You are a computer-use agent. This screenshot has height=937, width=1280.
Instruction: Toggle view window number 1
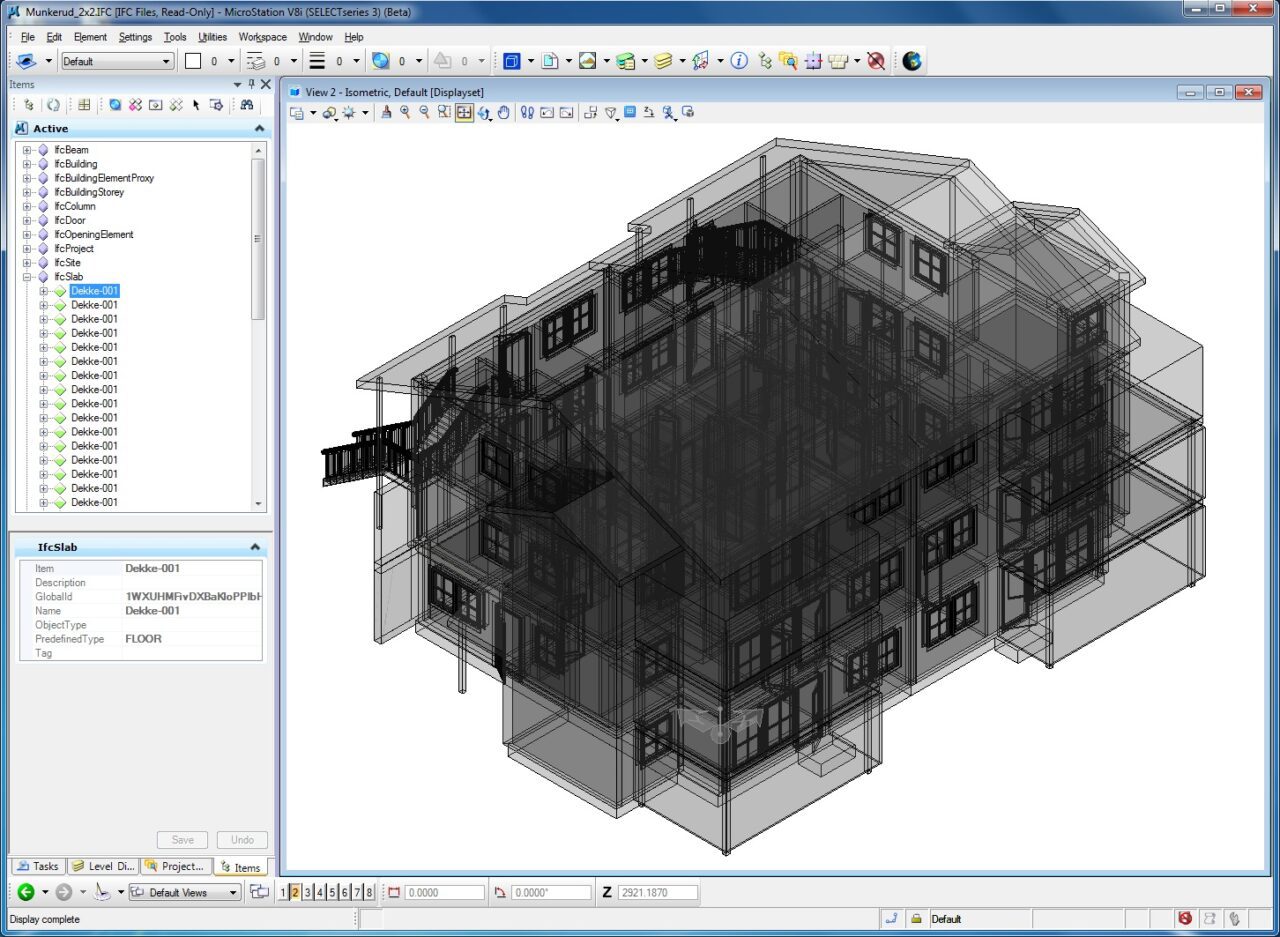(283, 892)
